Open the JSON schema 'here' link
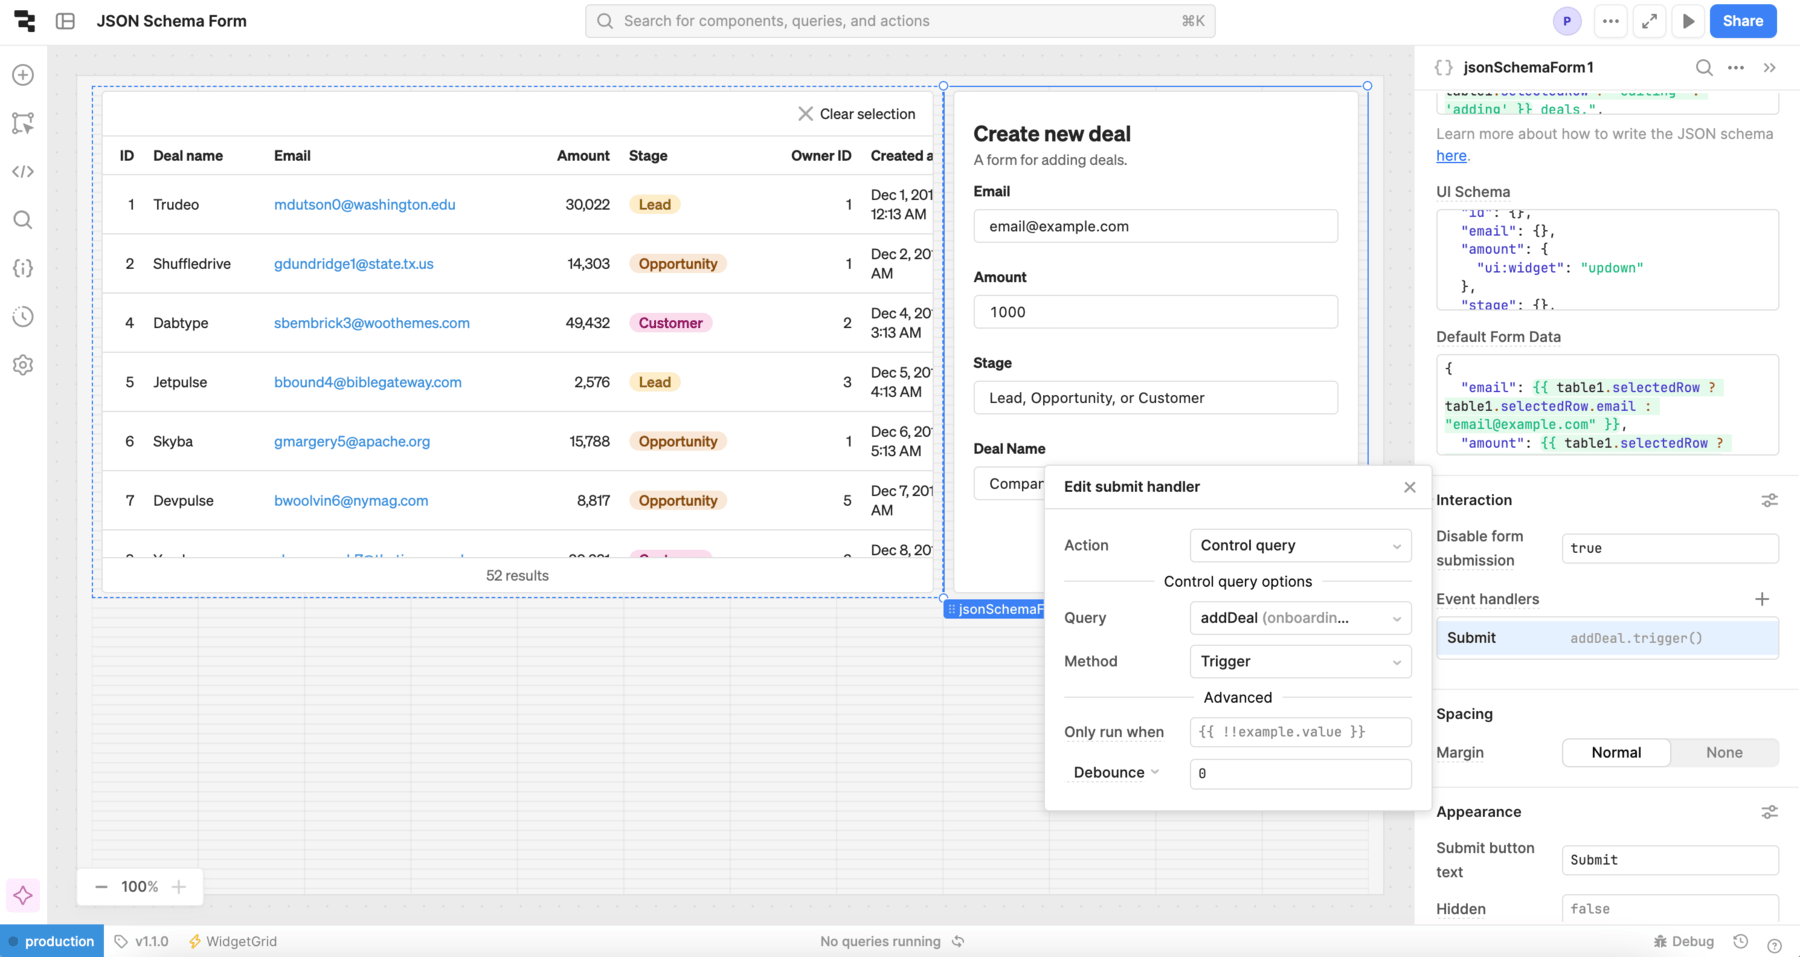 pyautogui.click(x=1451, y=156)
